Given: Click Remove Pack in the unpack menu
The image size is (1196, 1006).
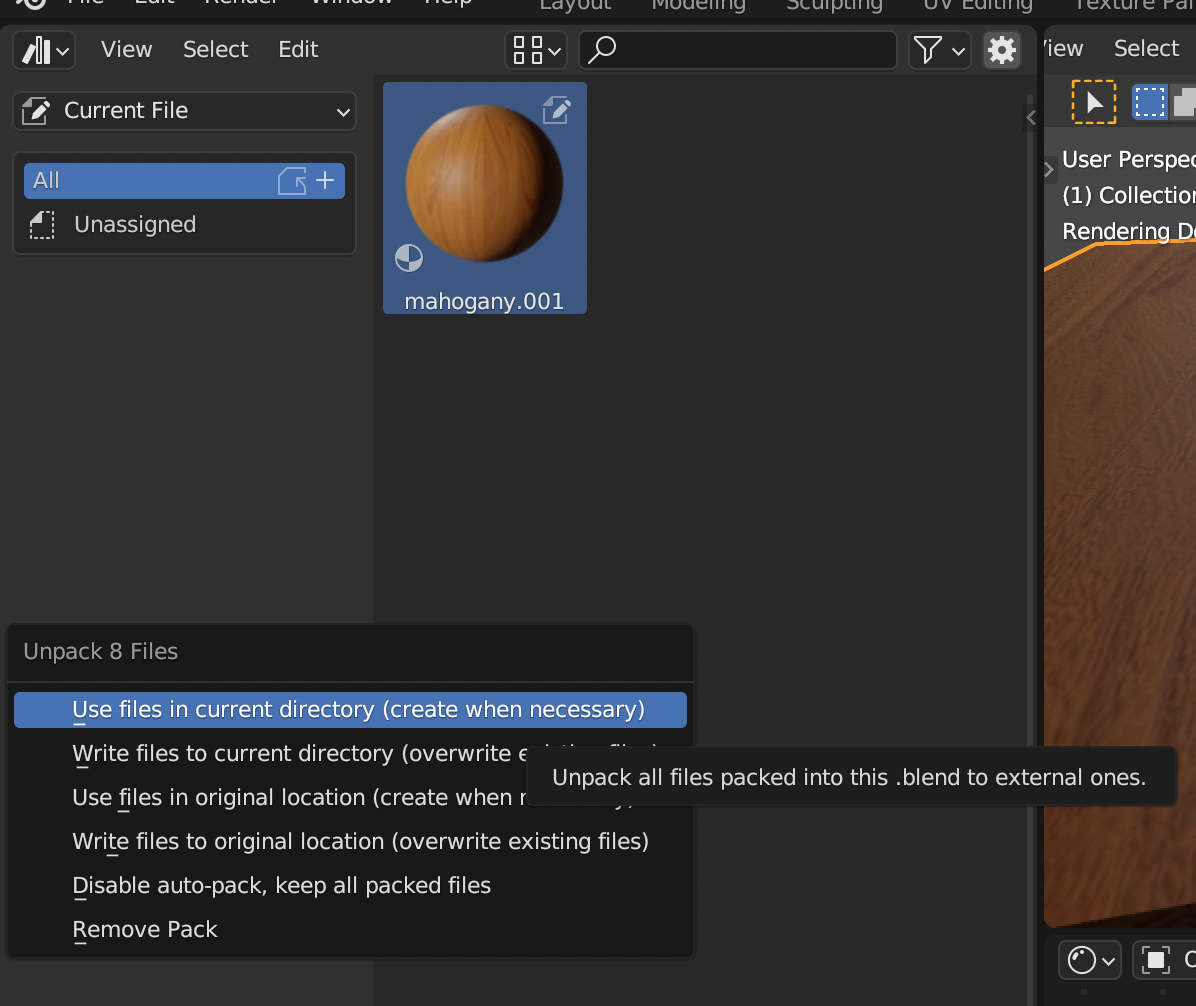Looking at the screenshot, I should [145, 930].
